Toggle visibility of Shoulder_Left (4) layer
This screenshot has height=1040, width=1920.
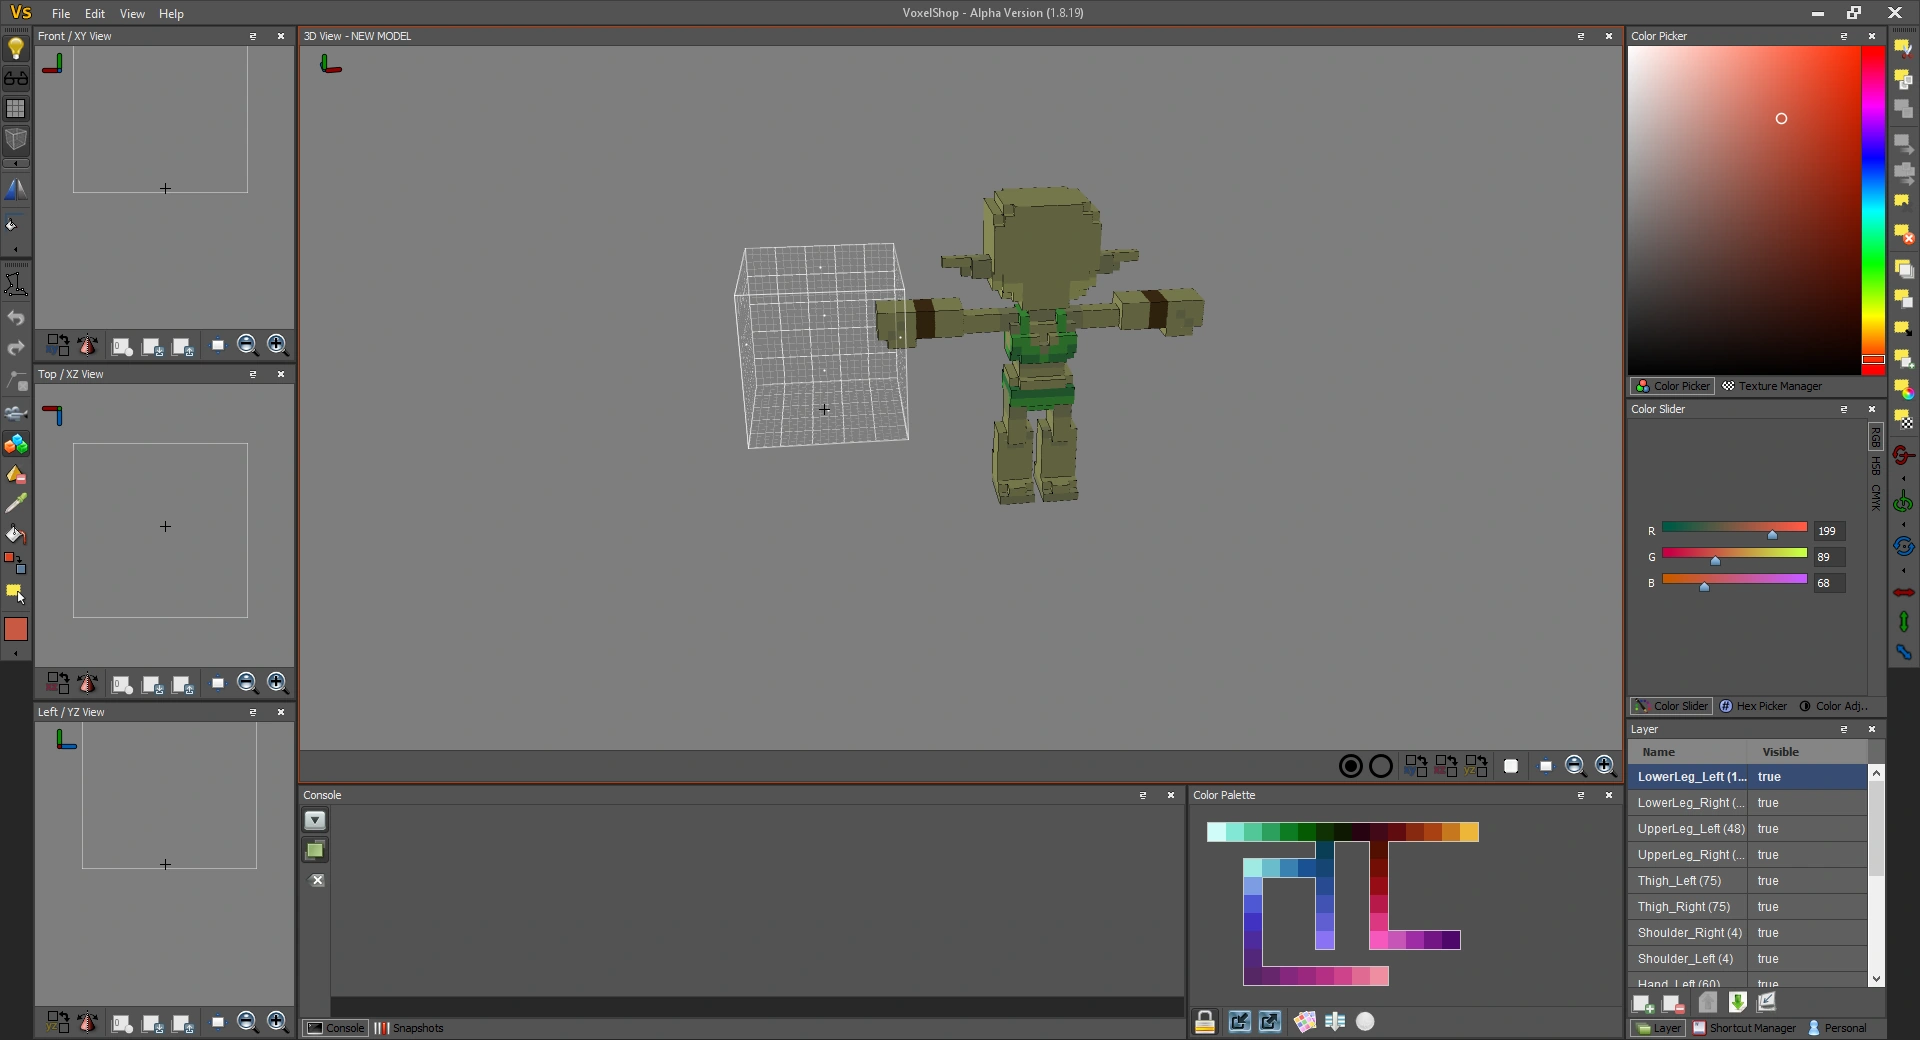[1808, 959]
